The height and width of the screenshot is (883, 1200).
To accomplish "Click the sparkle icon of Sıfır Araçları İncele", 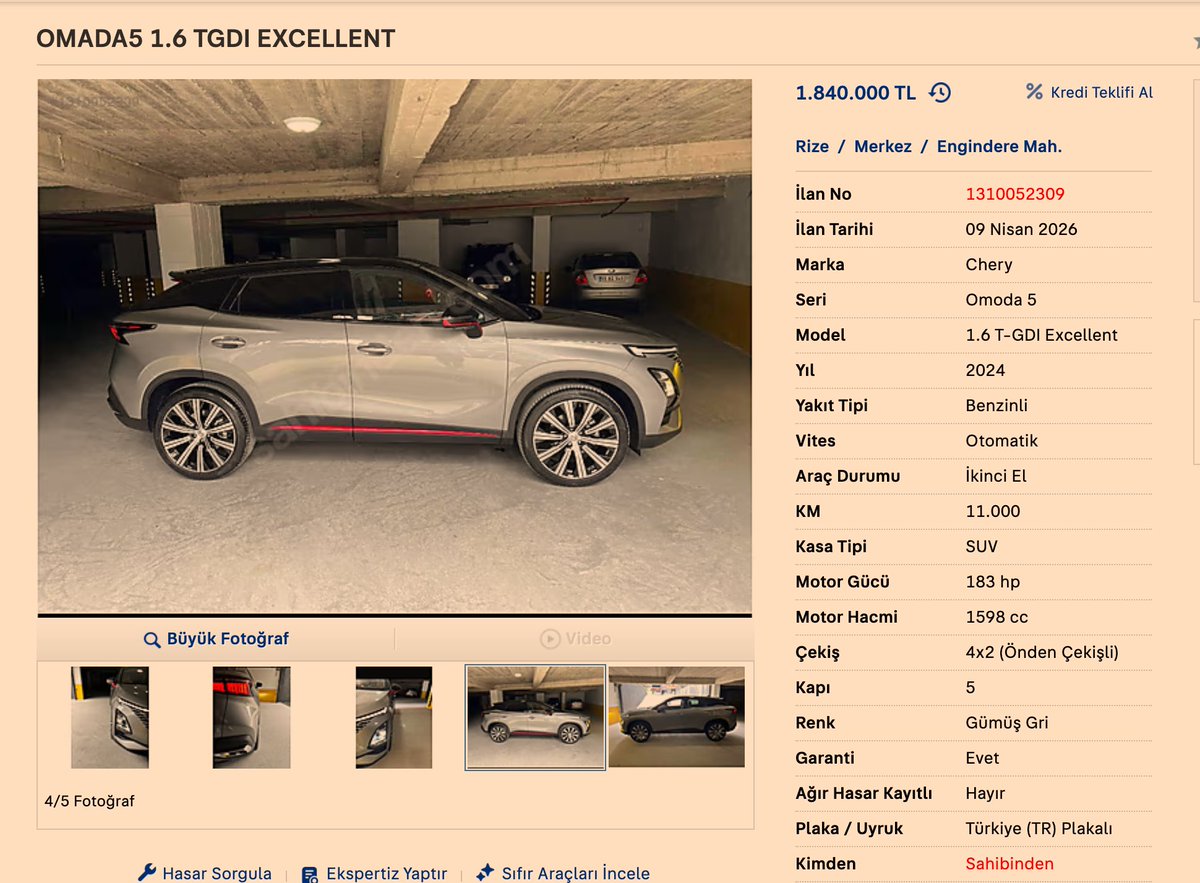I will (485, 873).
